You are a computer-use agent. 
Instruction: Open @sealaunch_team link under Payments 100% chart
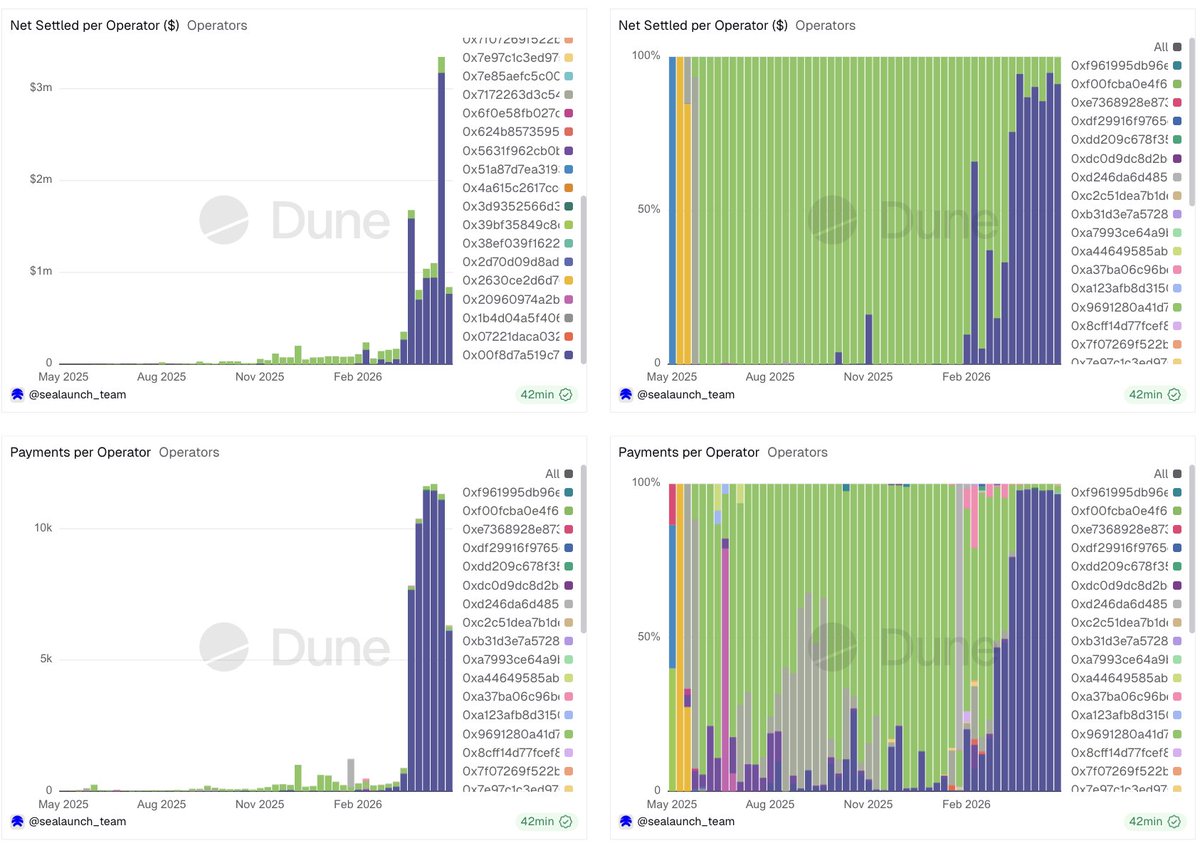coord(687,821)
